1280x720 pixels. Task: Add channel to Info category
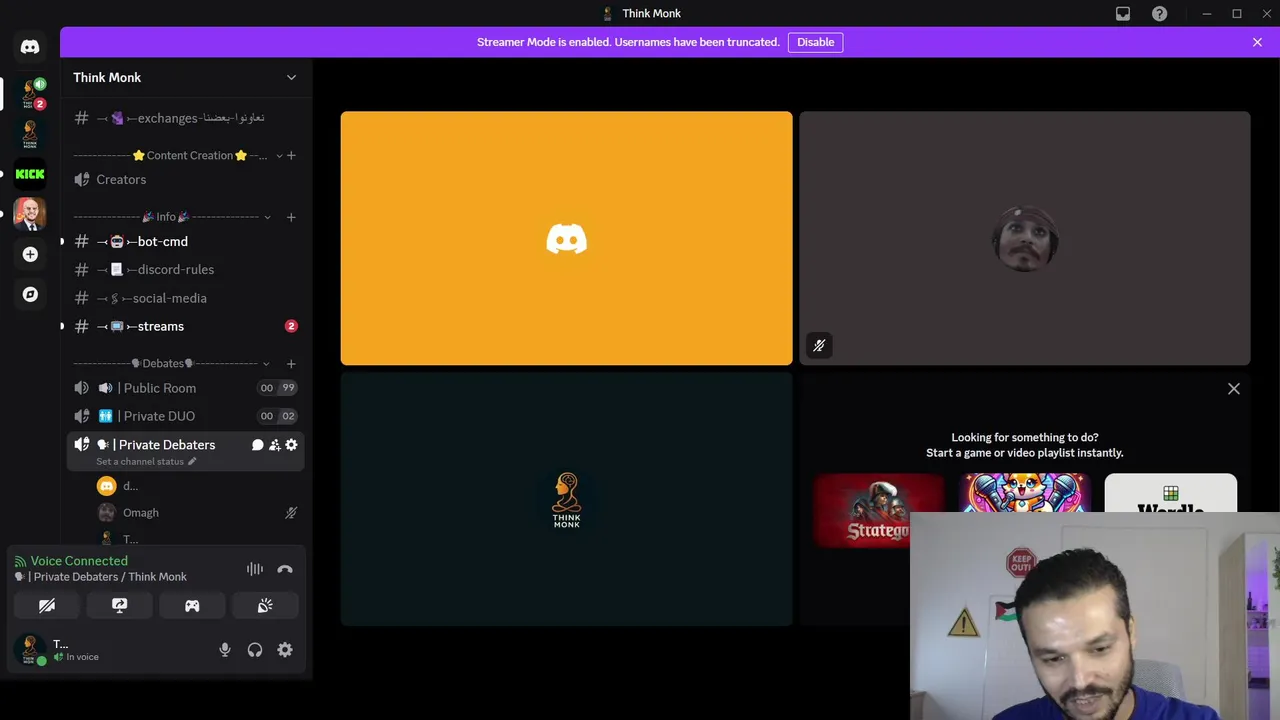click(x=291, y=217)
